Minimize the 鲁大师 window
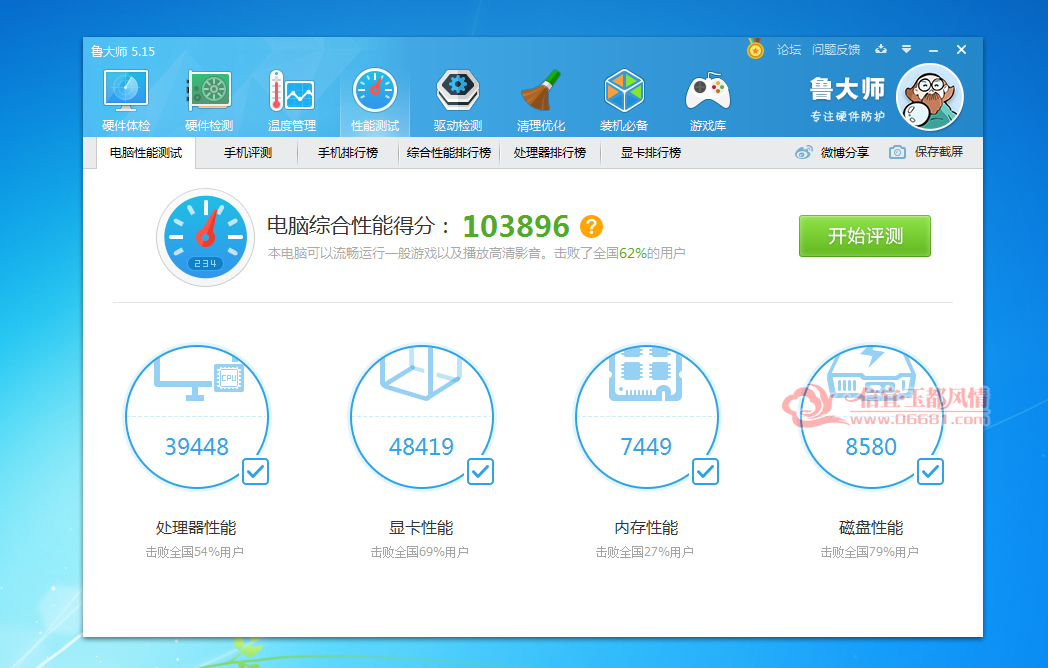 tap(934, 50)
